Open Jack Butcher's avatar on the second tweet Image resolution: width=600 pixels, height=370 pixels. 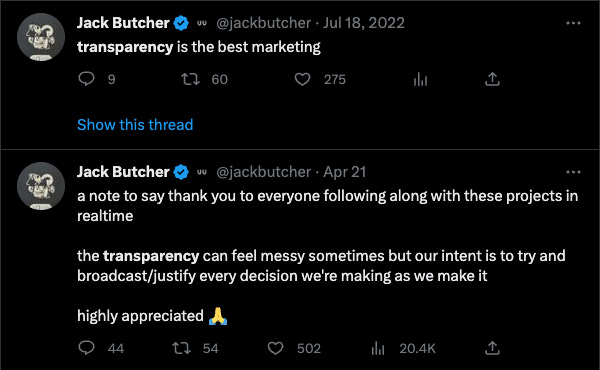41,186
